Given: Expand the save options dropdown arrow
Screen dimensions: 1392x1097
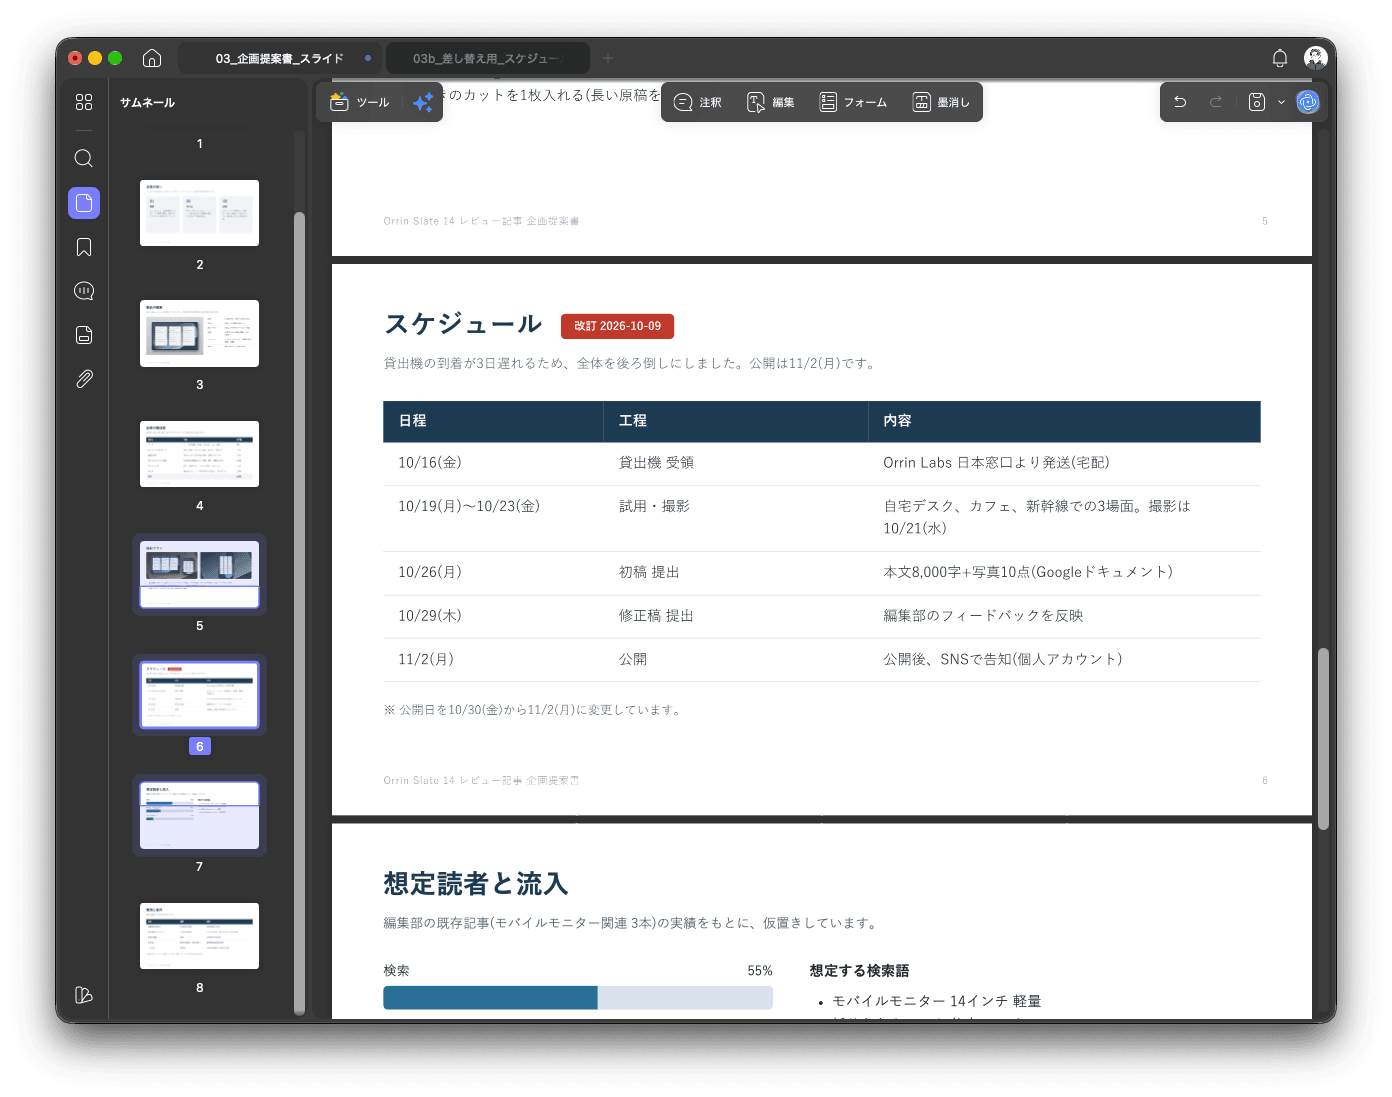Looking at the screenshot, I should click(x=1281, y=102).
